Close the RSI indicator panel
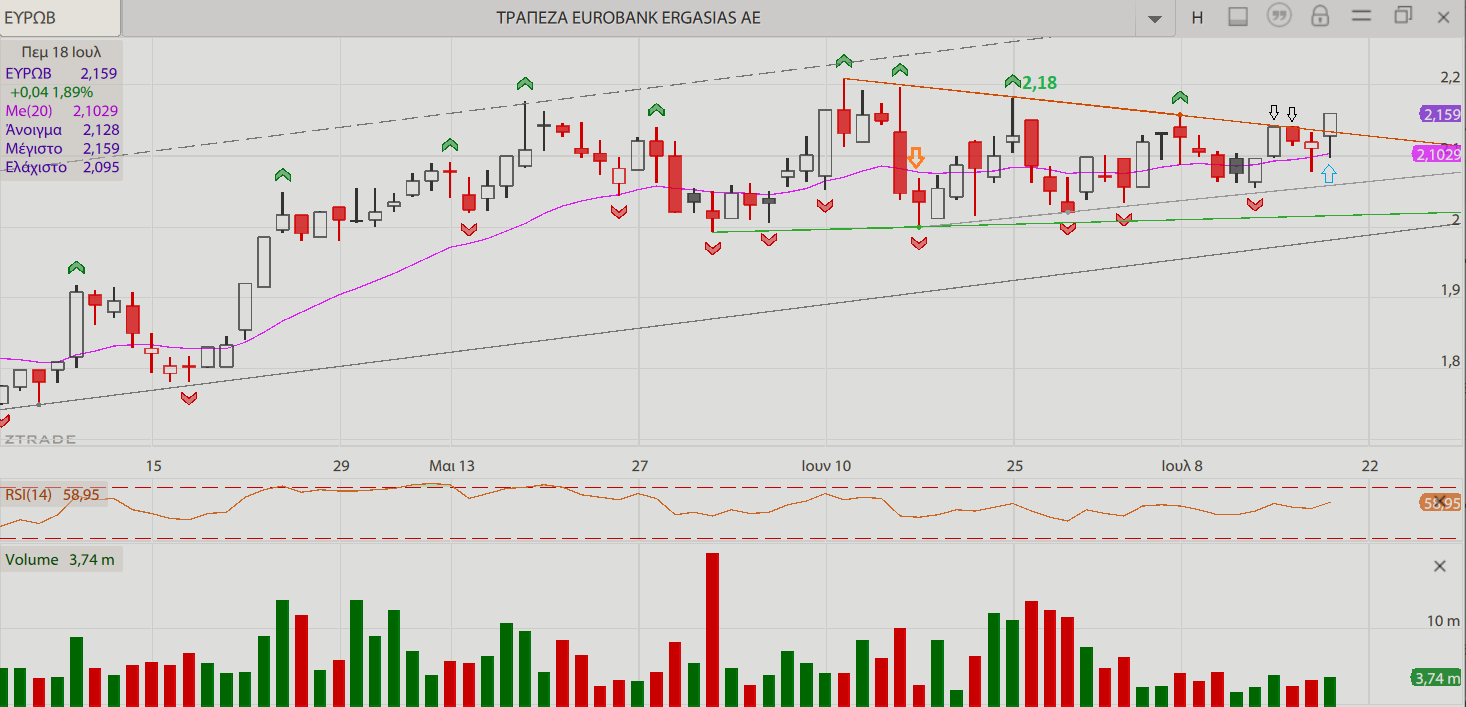Viewport: 1466px width, 707px height. click(x=1440, y=502)
